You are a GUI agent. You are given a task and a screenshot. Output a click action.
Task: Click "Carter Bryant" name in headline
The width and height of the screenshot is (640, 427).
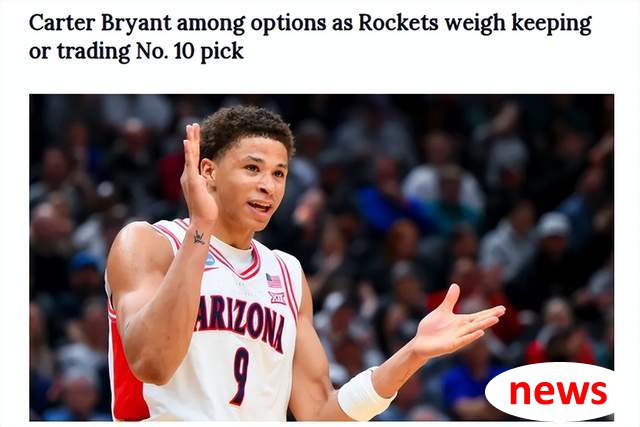click(100, 23)
